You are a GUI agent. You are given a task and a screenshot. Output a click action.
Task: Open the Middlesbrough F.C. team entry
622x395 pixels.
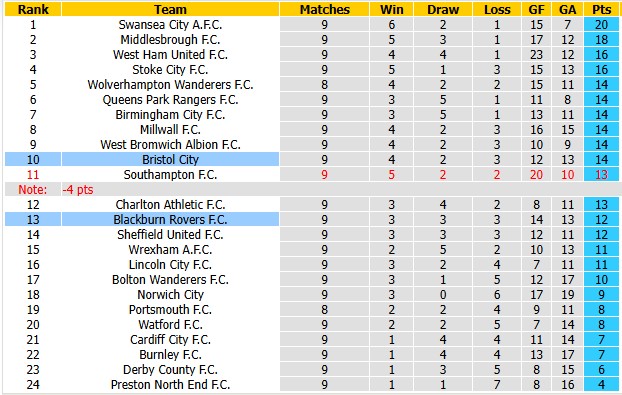170,40
